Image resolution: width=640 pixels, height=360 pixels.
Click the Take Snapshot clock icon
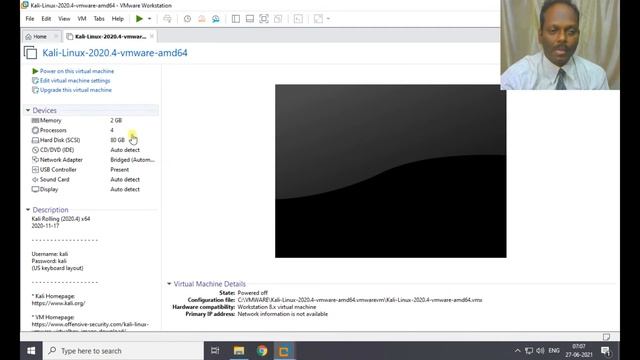click(x=187, y=19)
